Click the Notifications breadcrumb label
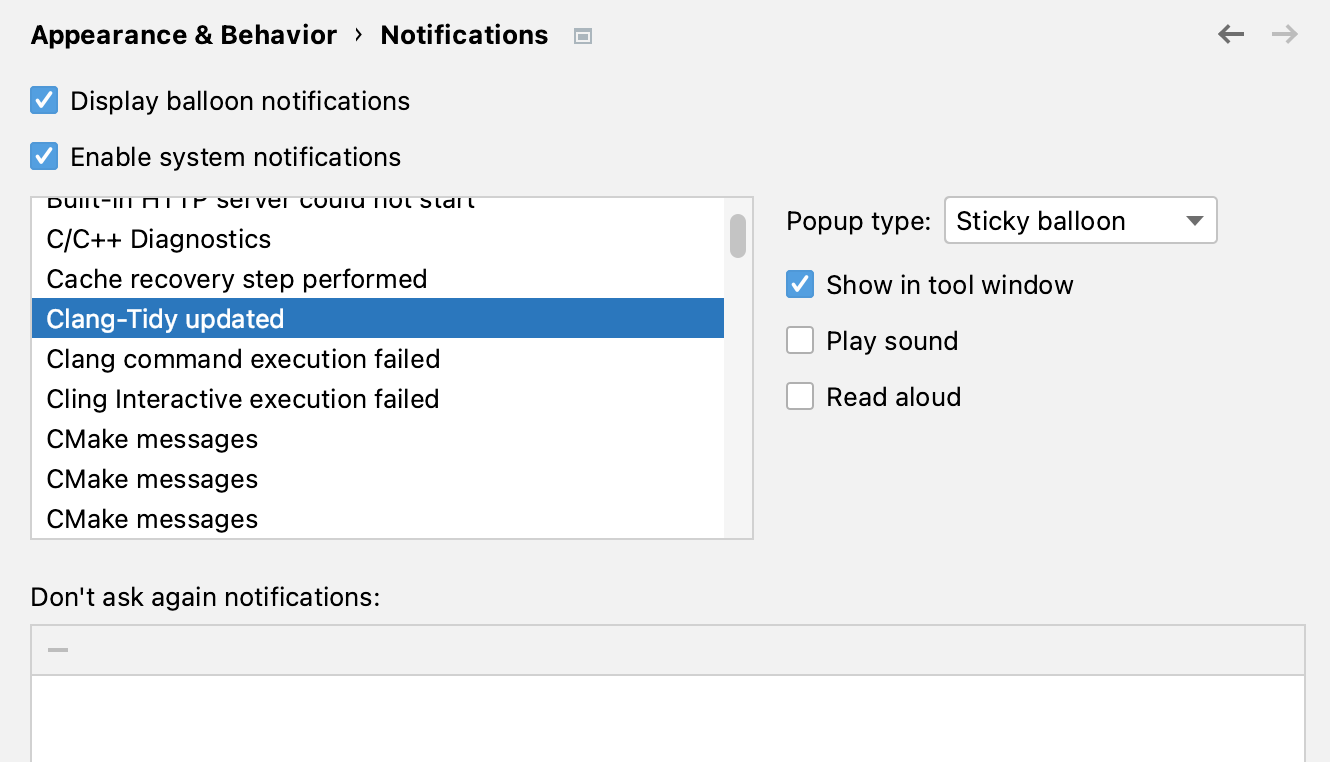This screenshot has width=1330, height=762. [x=464, y=34]
